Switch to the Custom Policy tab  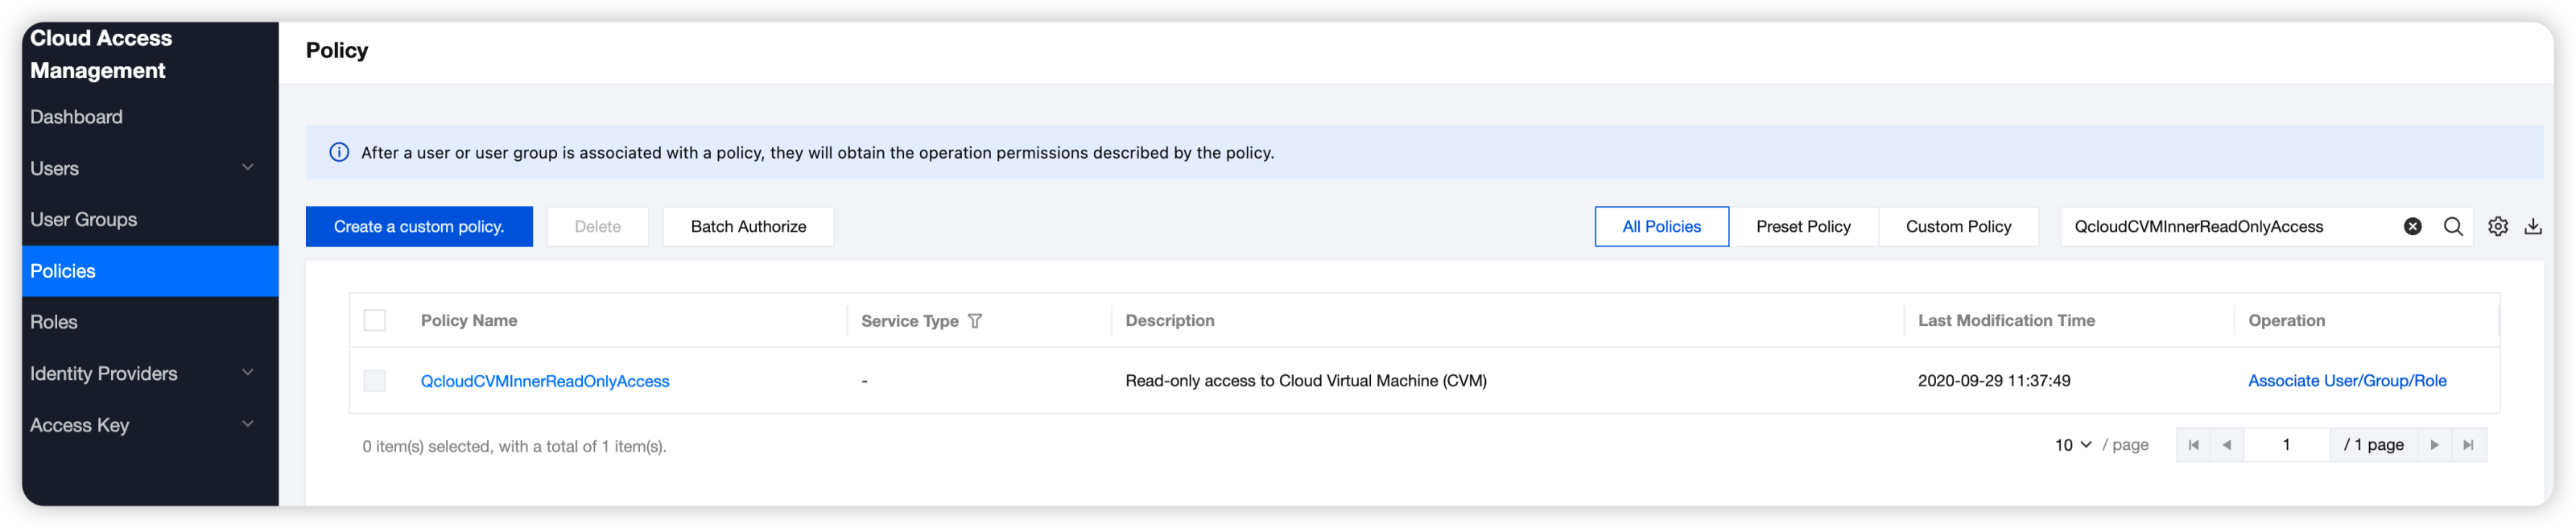tap(1958, 227)
